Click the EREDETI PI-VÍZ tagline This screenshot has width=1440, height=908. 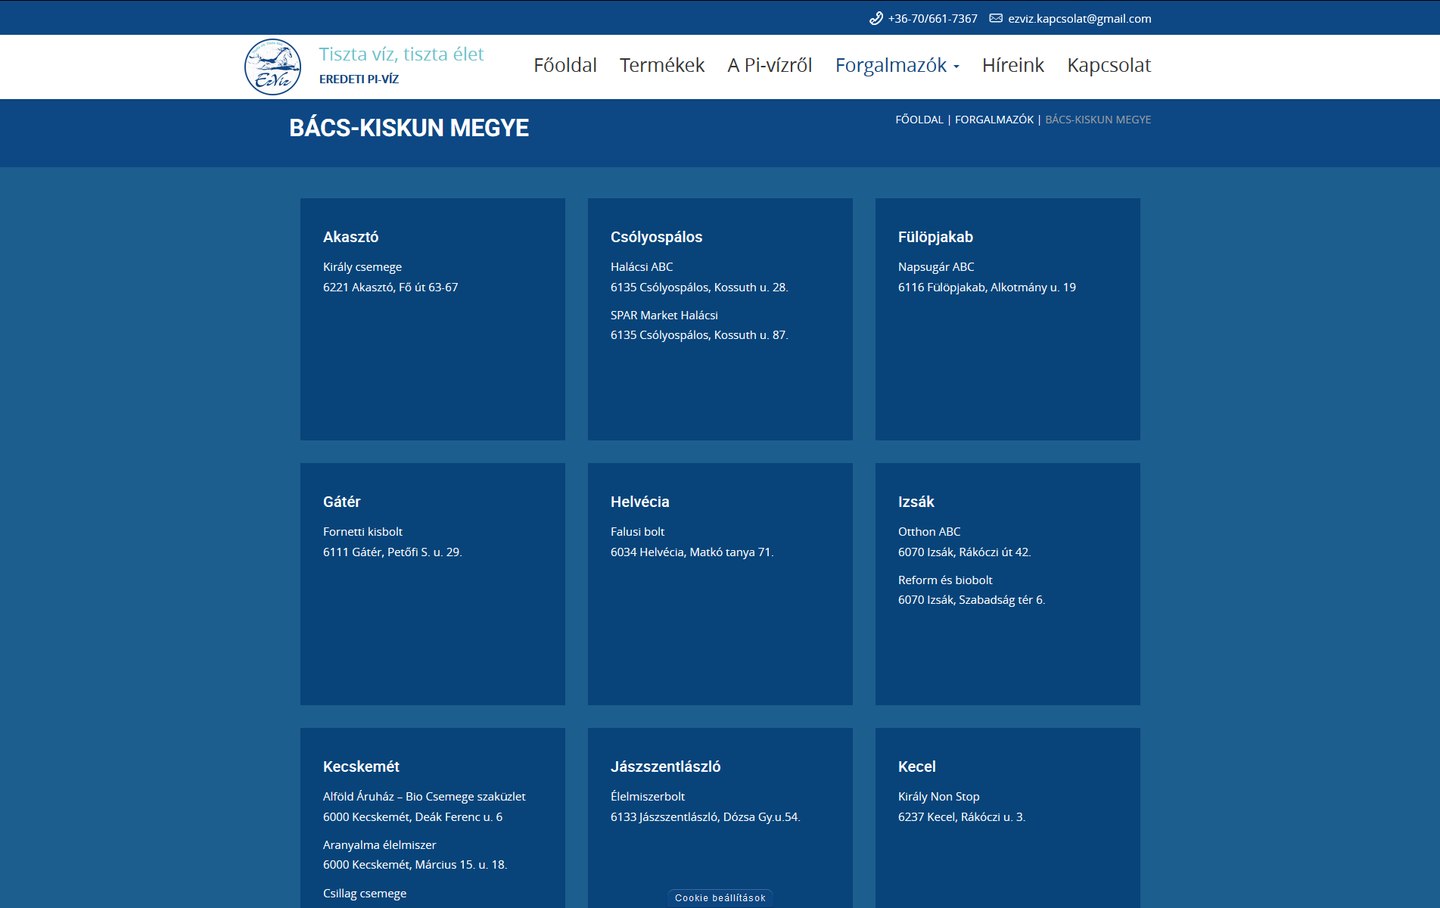(x=359, y=79)
